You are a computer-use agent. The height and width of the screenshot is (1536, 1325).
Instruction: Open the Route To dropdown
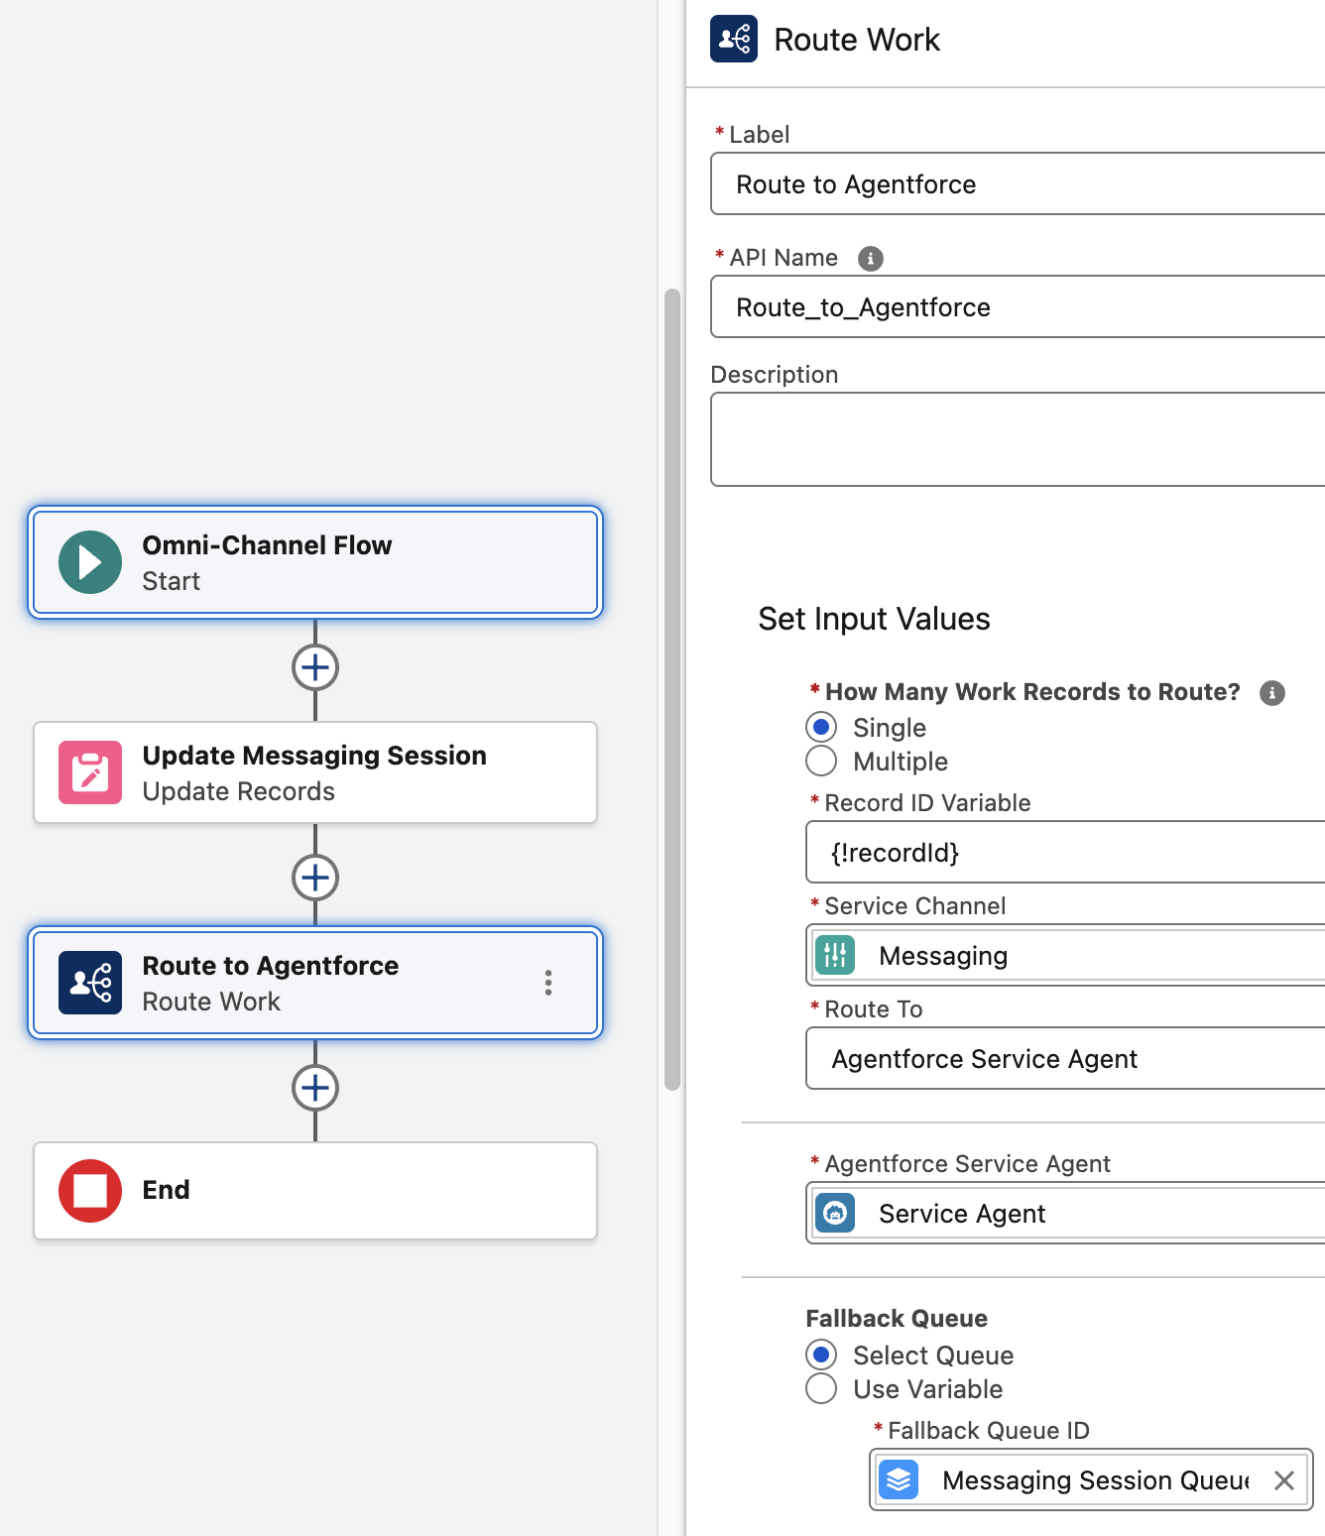coord(1066,1058)
